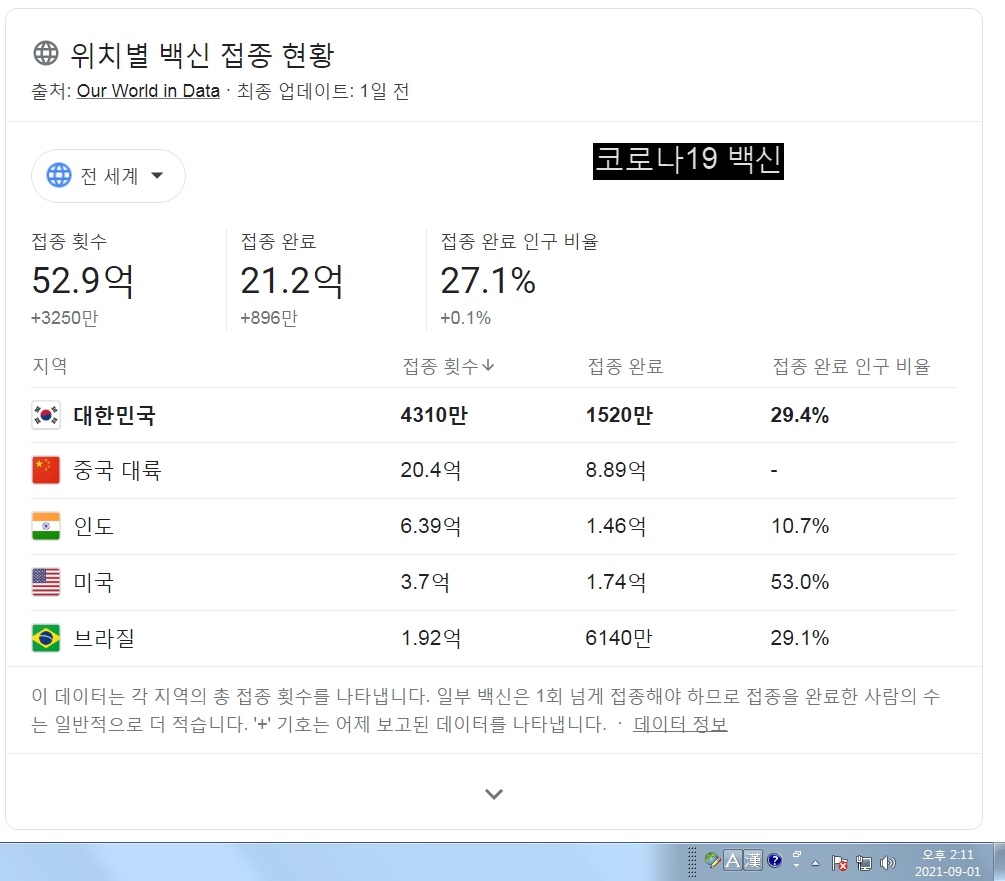Click the 10.7% value for 인도
Screen dimensions: 1005x881
tap(800, 526)
